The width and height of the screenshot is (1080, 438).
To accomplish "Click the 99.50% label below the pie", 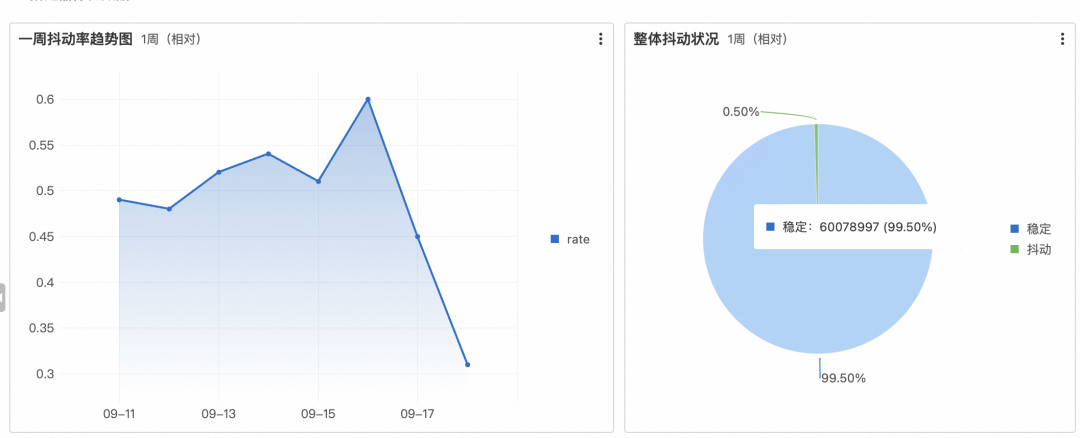I will (x=844, y=378).
